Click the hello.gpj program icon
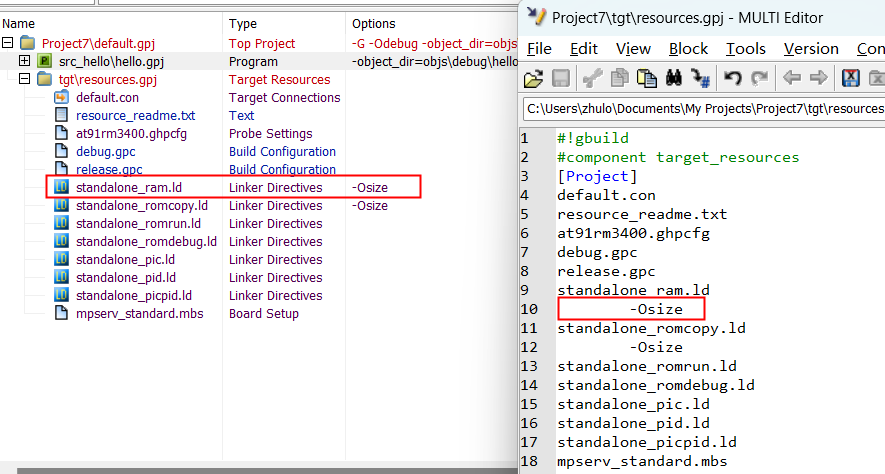 (x=44, y=62)
